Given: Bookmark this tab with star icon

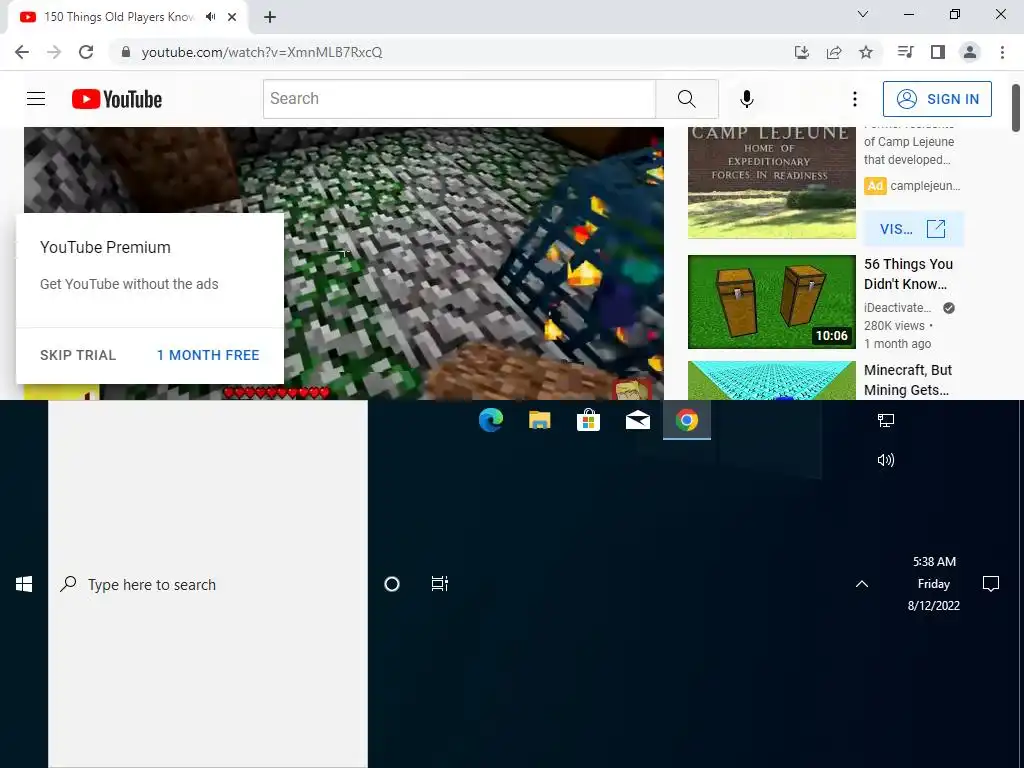Looking at the screenshot, I should pos(865,52).
